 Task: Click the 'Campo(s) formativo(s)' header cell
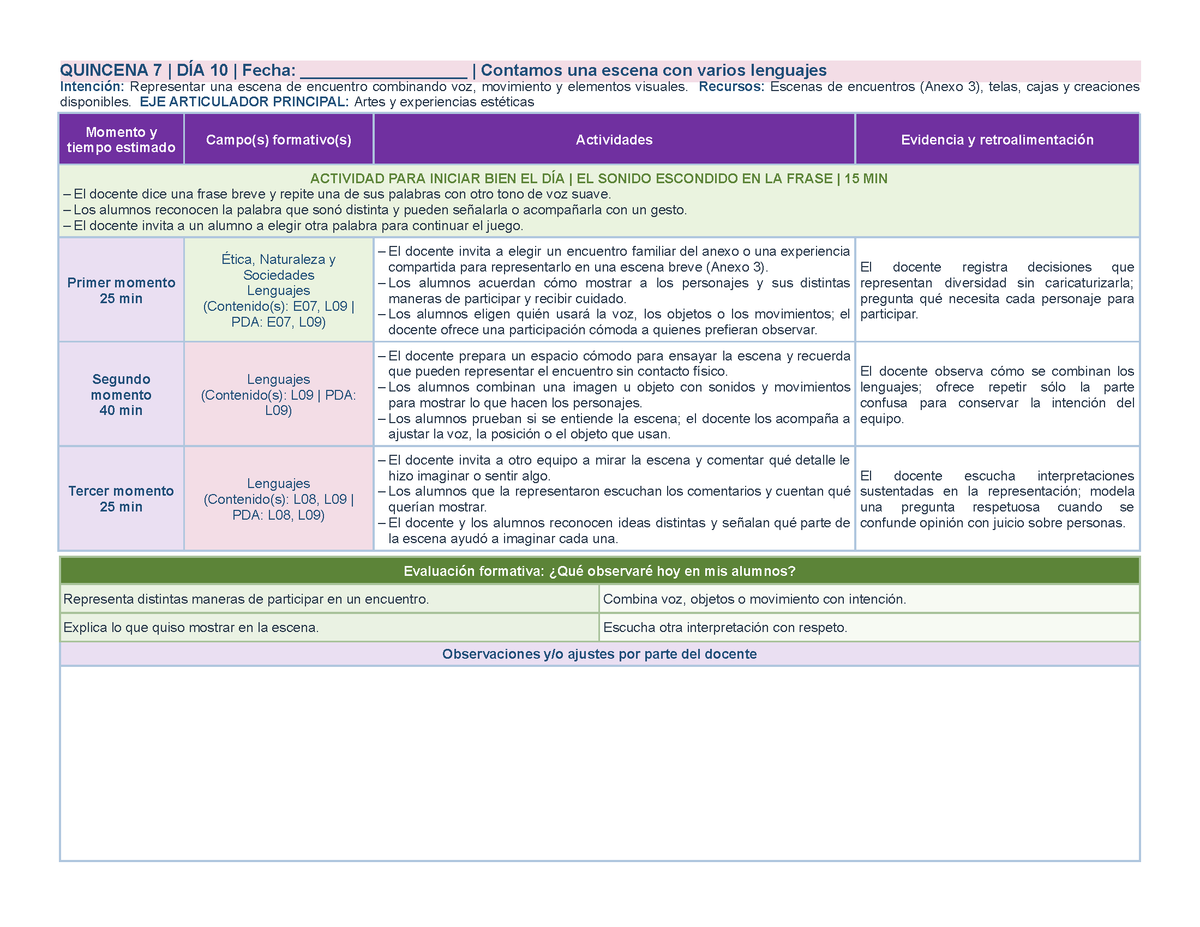(279, 140)
